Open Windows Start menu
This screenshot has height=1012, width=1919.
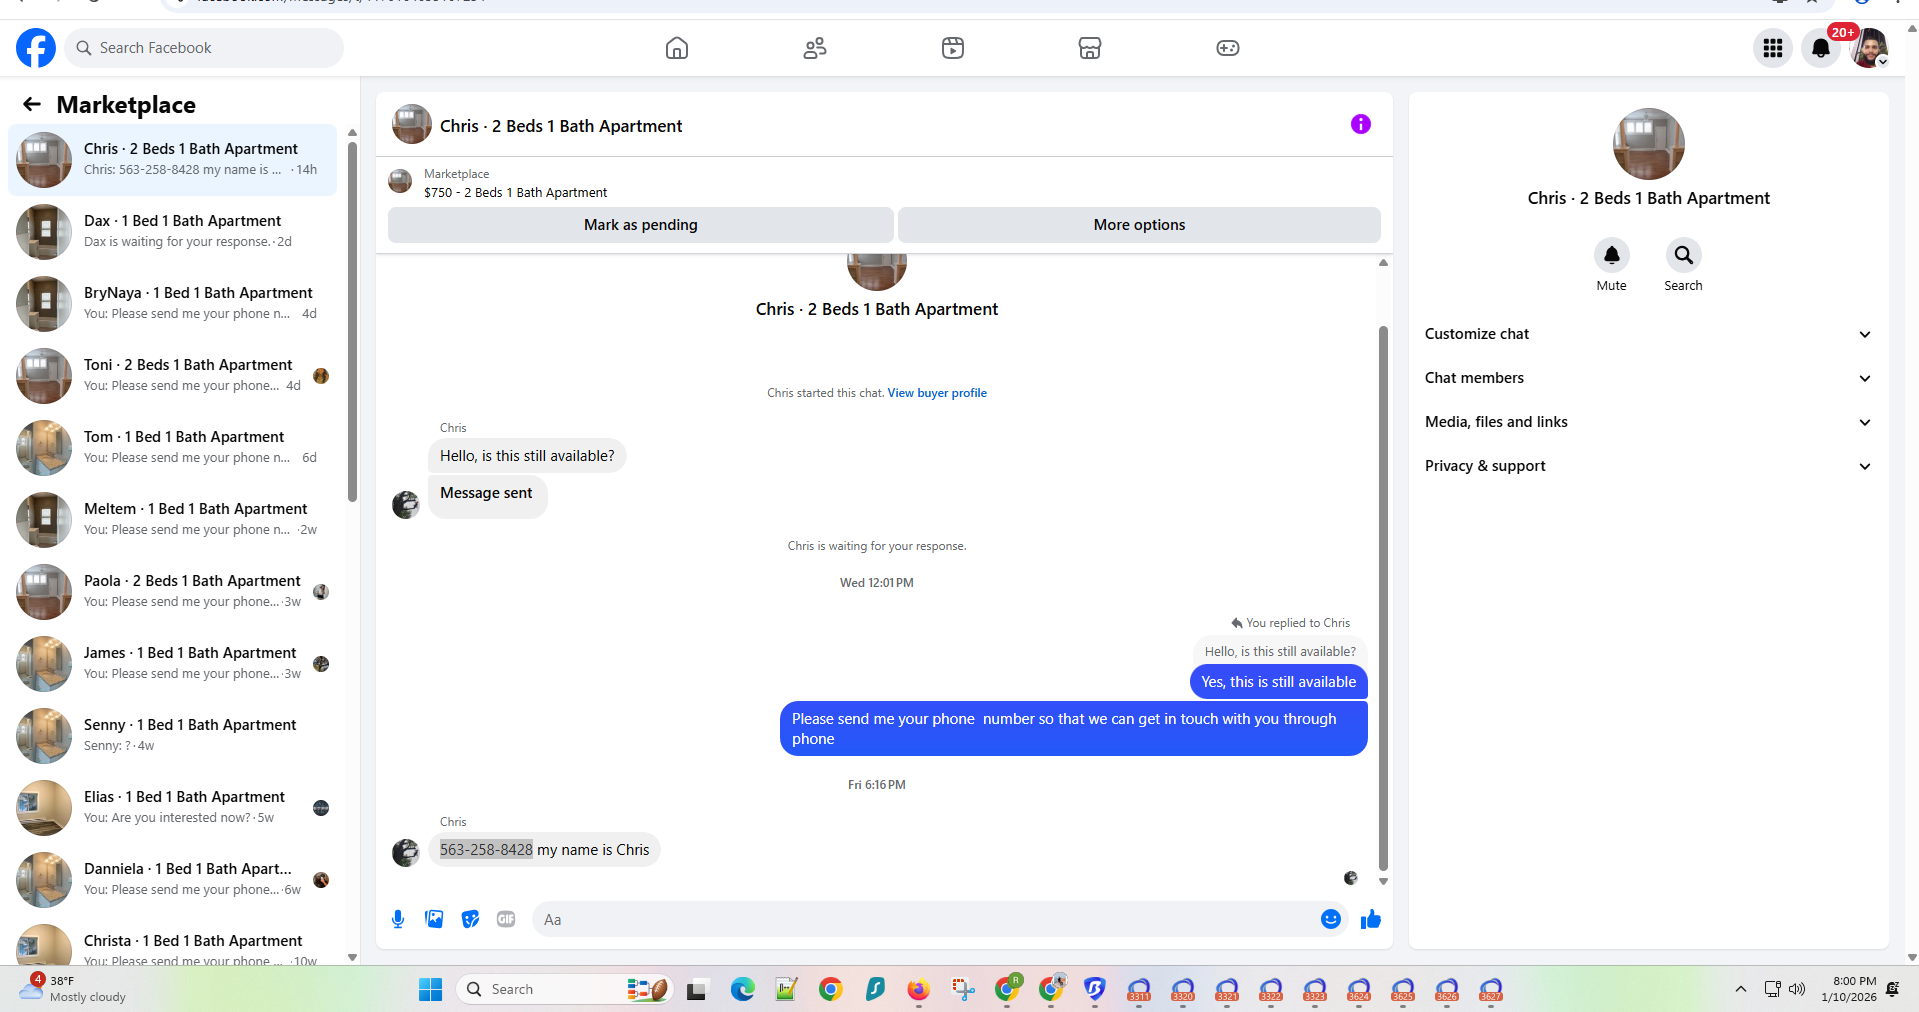[x=430, y=989]
